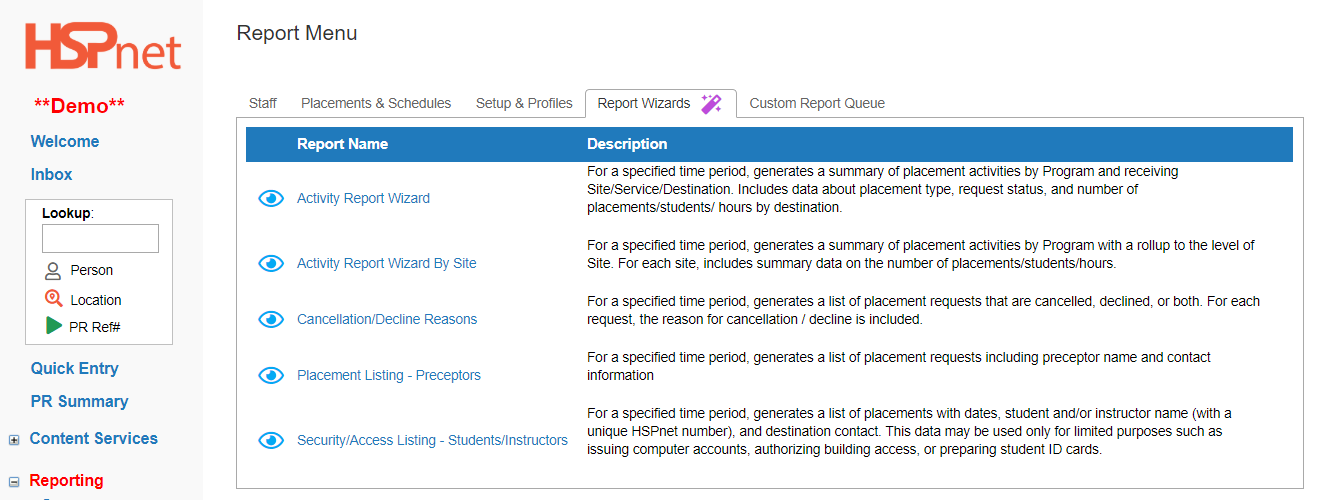Open the Cancellation/Decline Reasons report link
This screenshot has width=1325, height=500.
(x=387, y=319)
